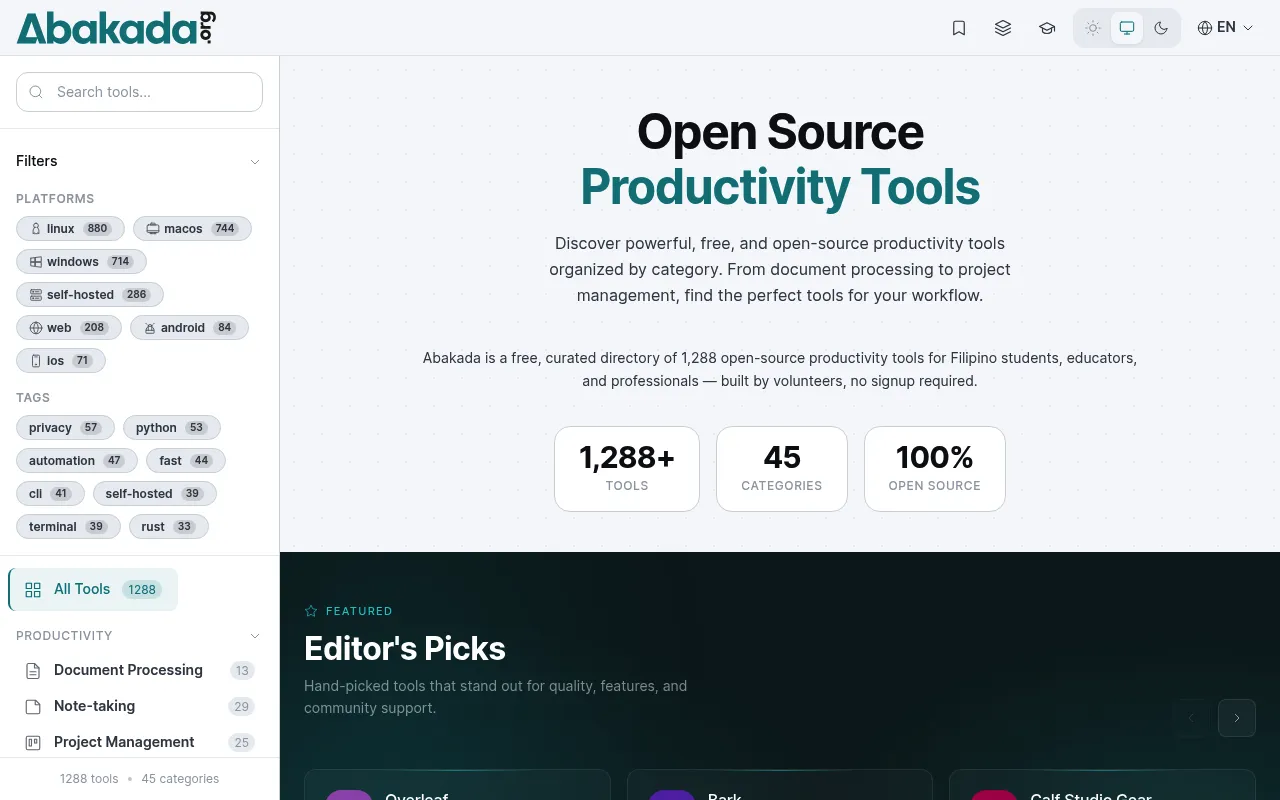This screenshot has width=1280, height=800.
Task: Filter by the self-hosted tag with 39
Action: click(155, 494)
